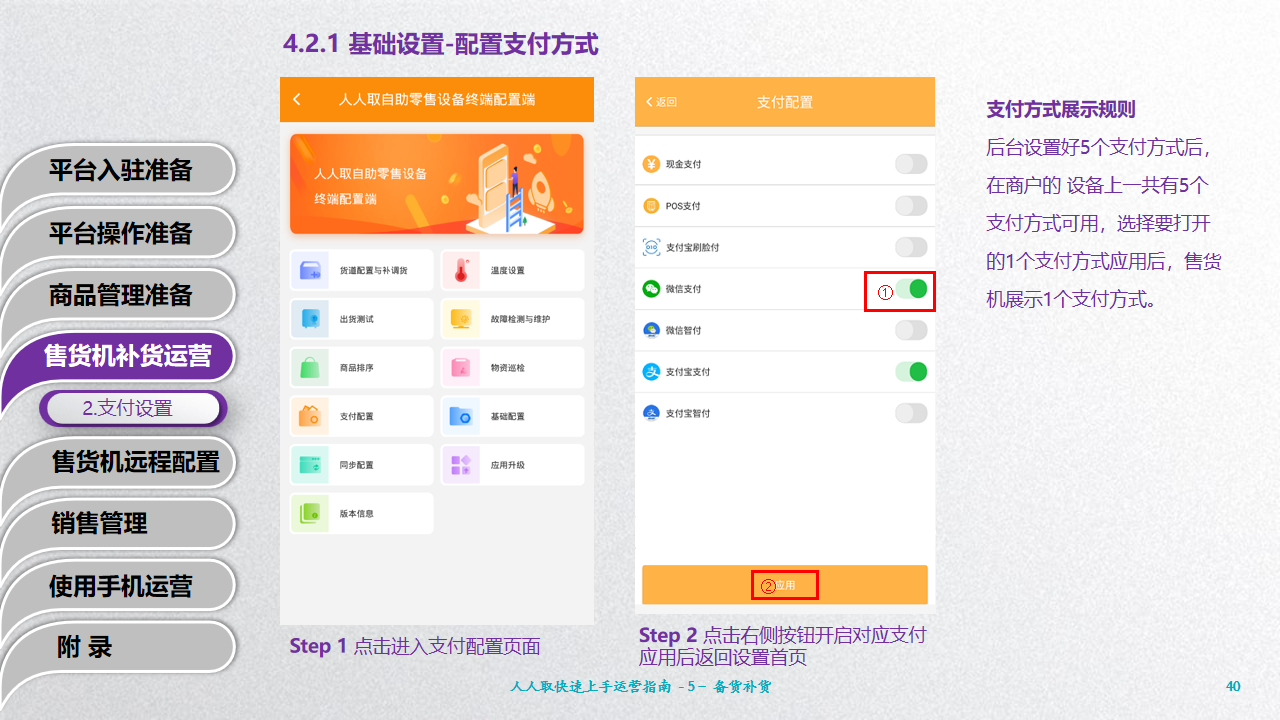
Task: Disable 微信支付 toggle switch
Action: point(911,290)
